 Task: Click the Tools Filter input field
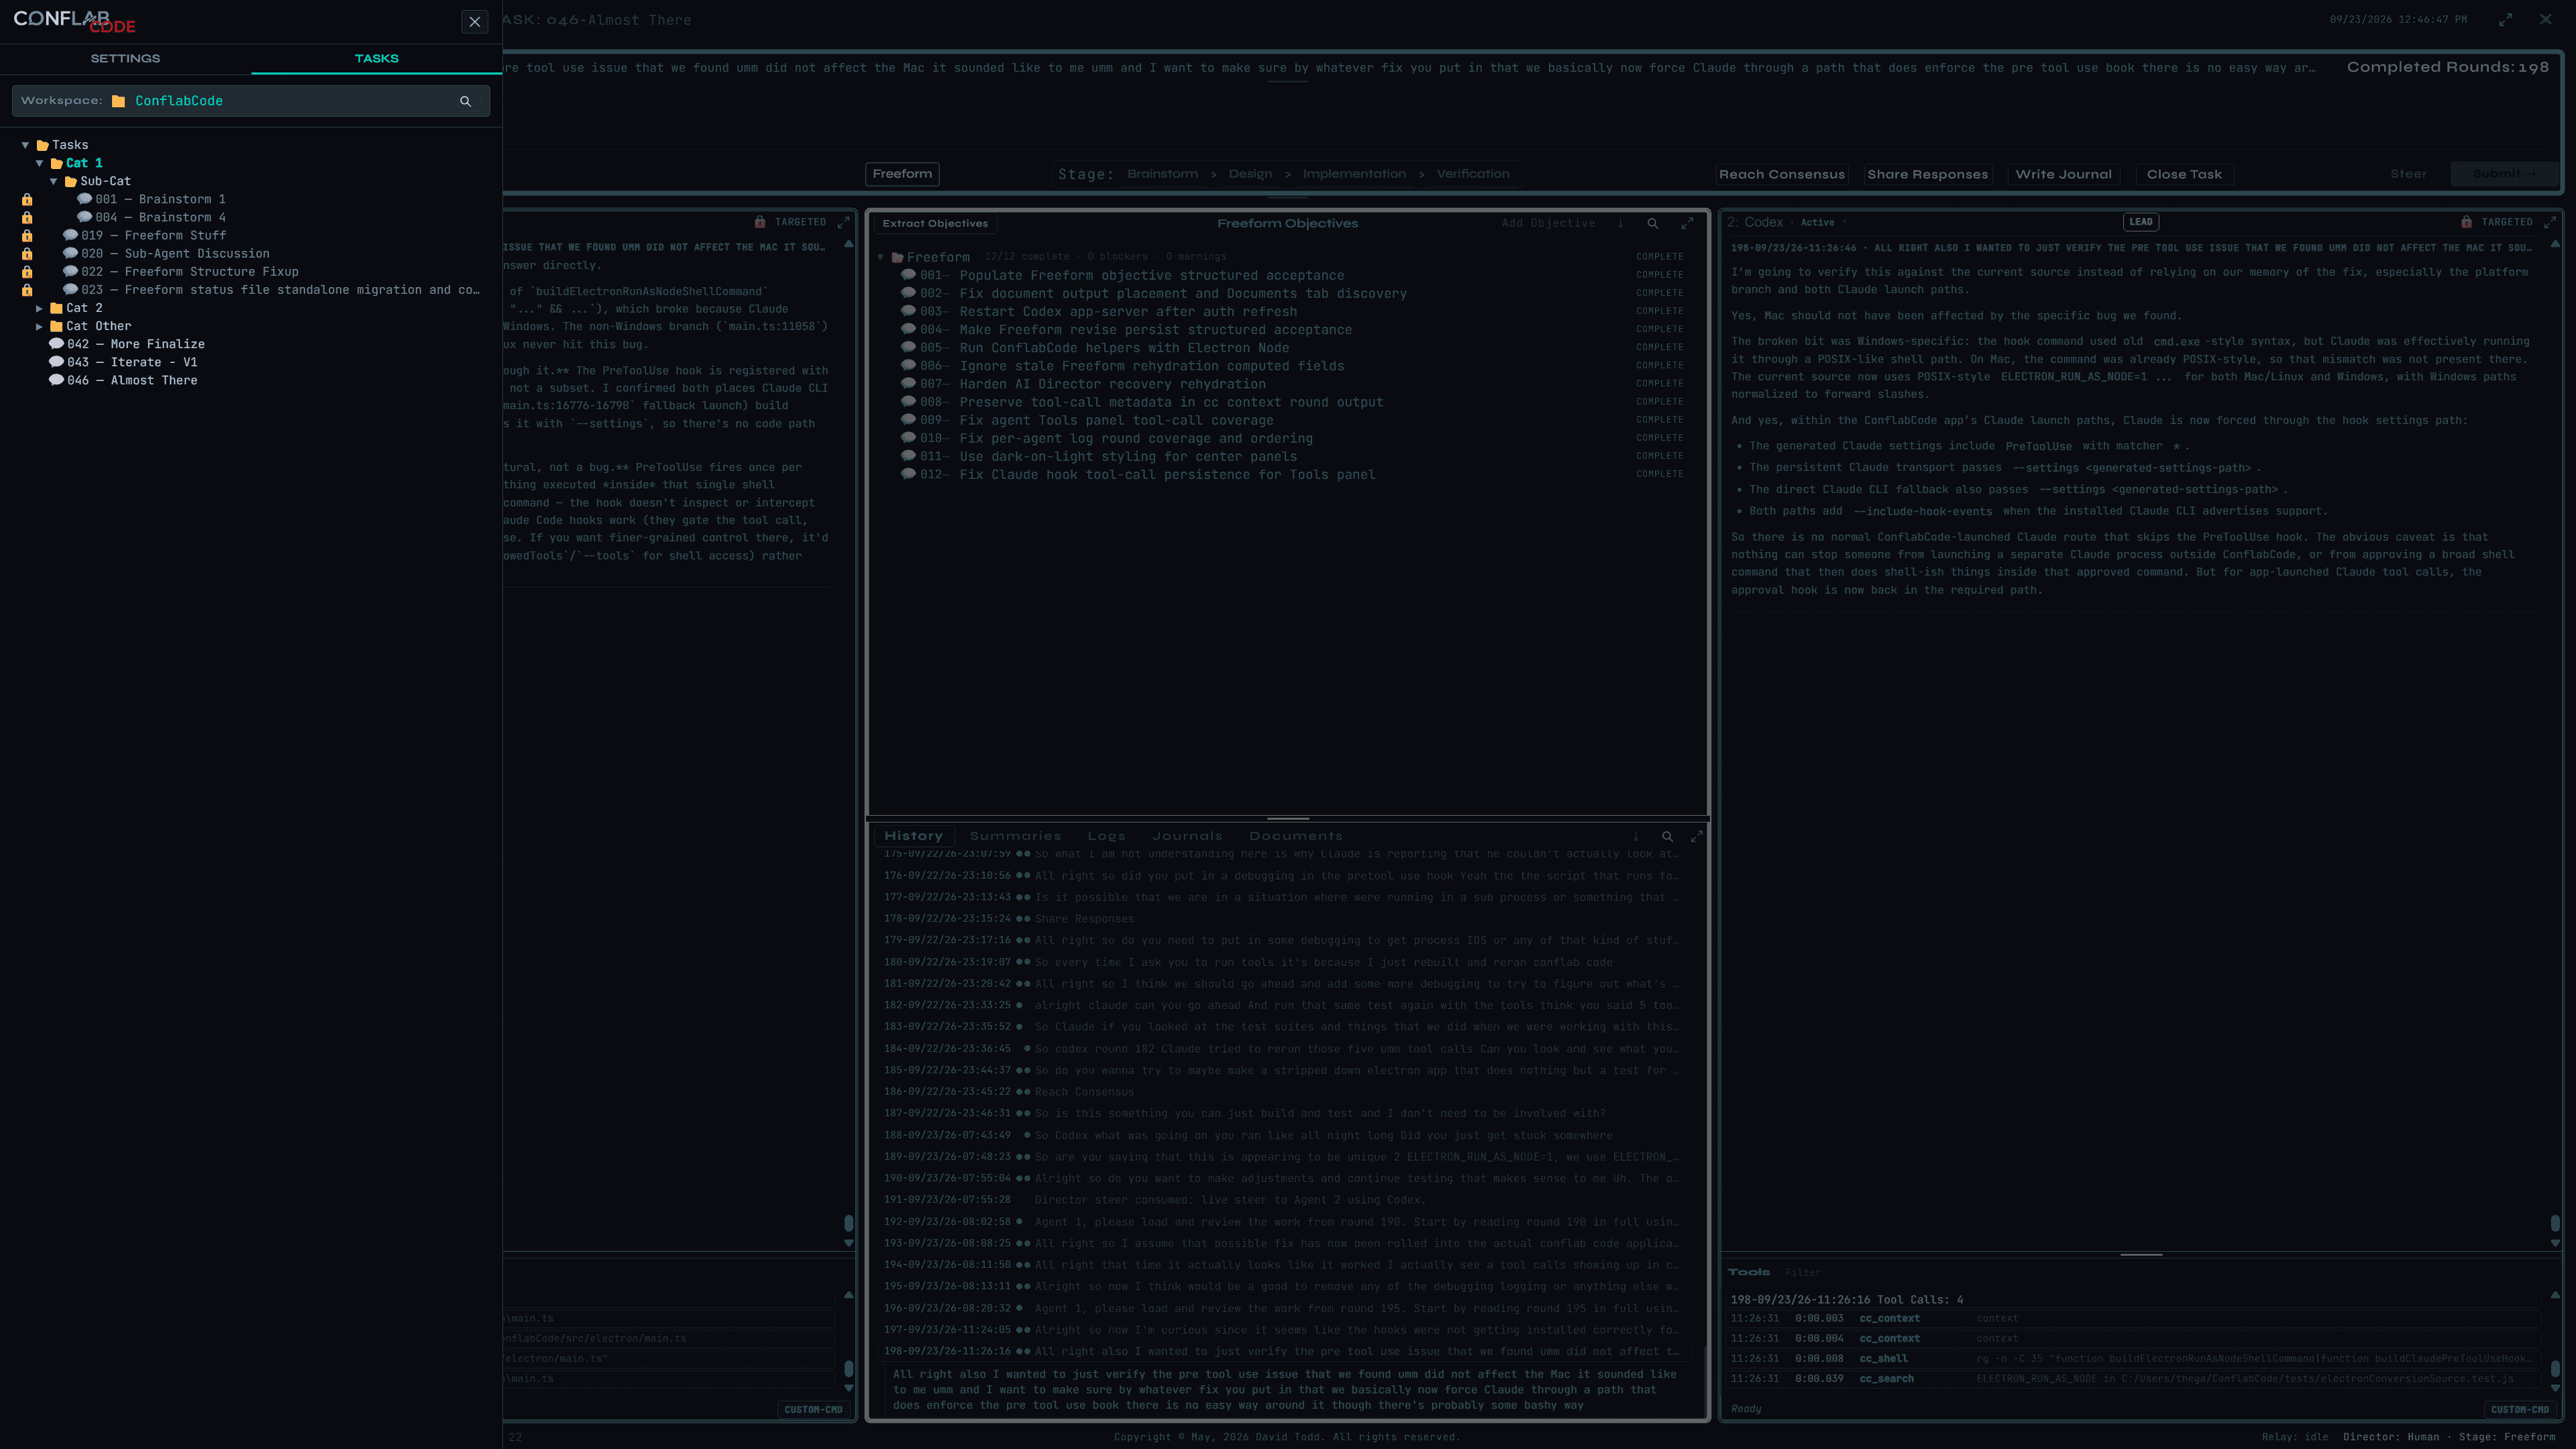[x=1803, y=1273]
